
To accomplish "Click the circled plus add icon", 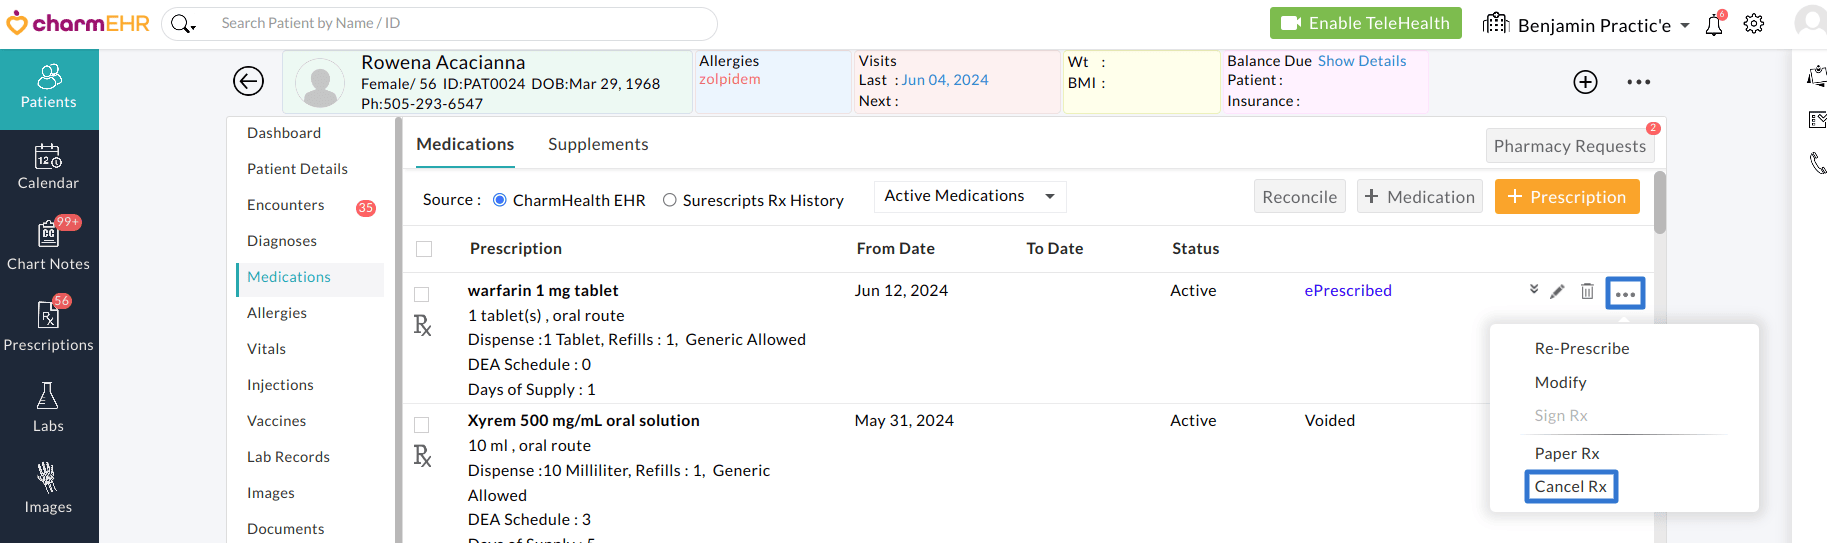I will (x=1585, y=82).
